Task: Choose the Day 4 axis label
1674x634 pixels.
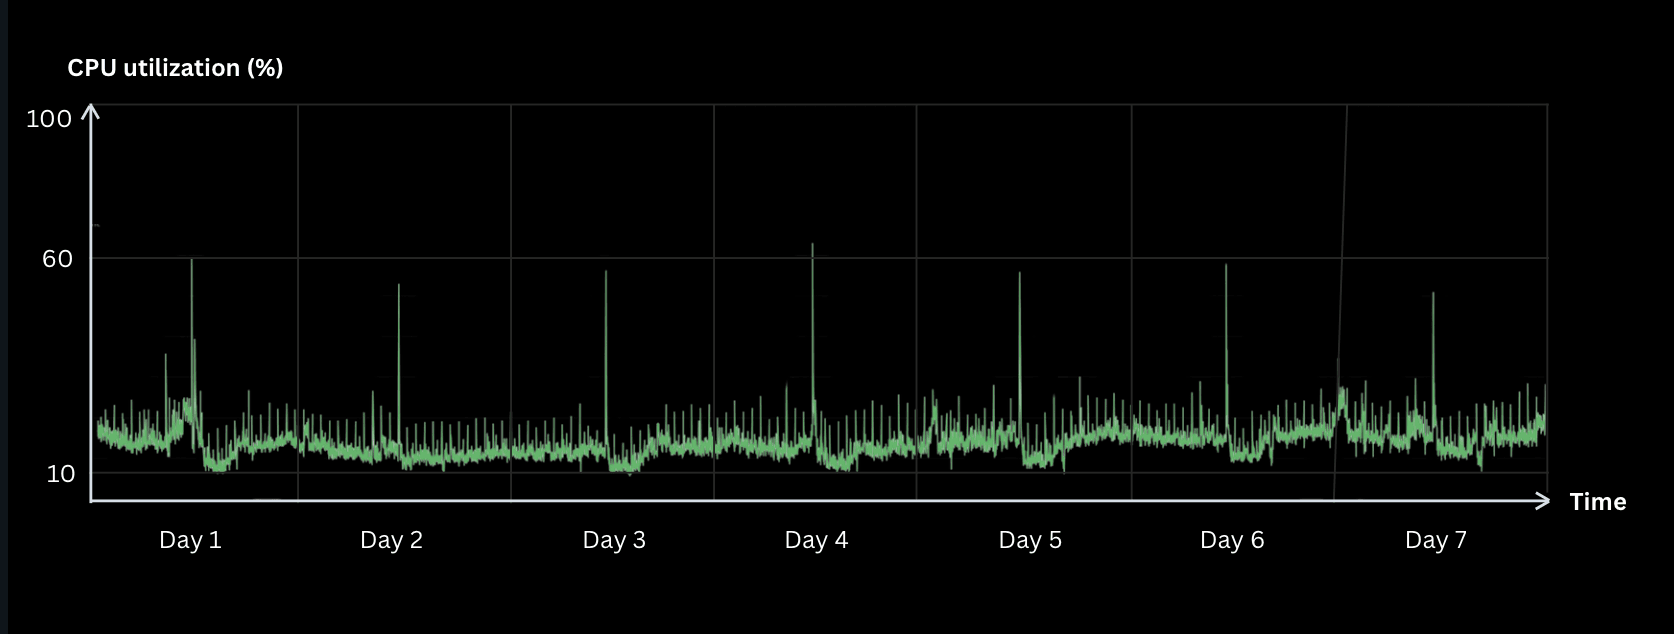Action: click(816, 540)
